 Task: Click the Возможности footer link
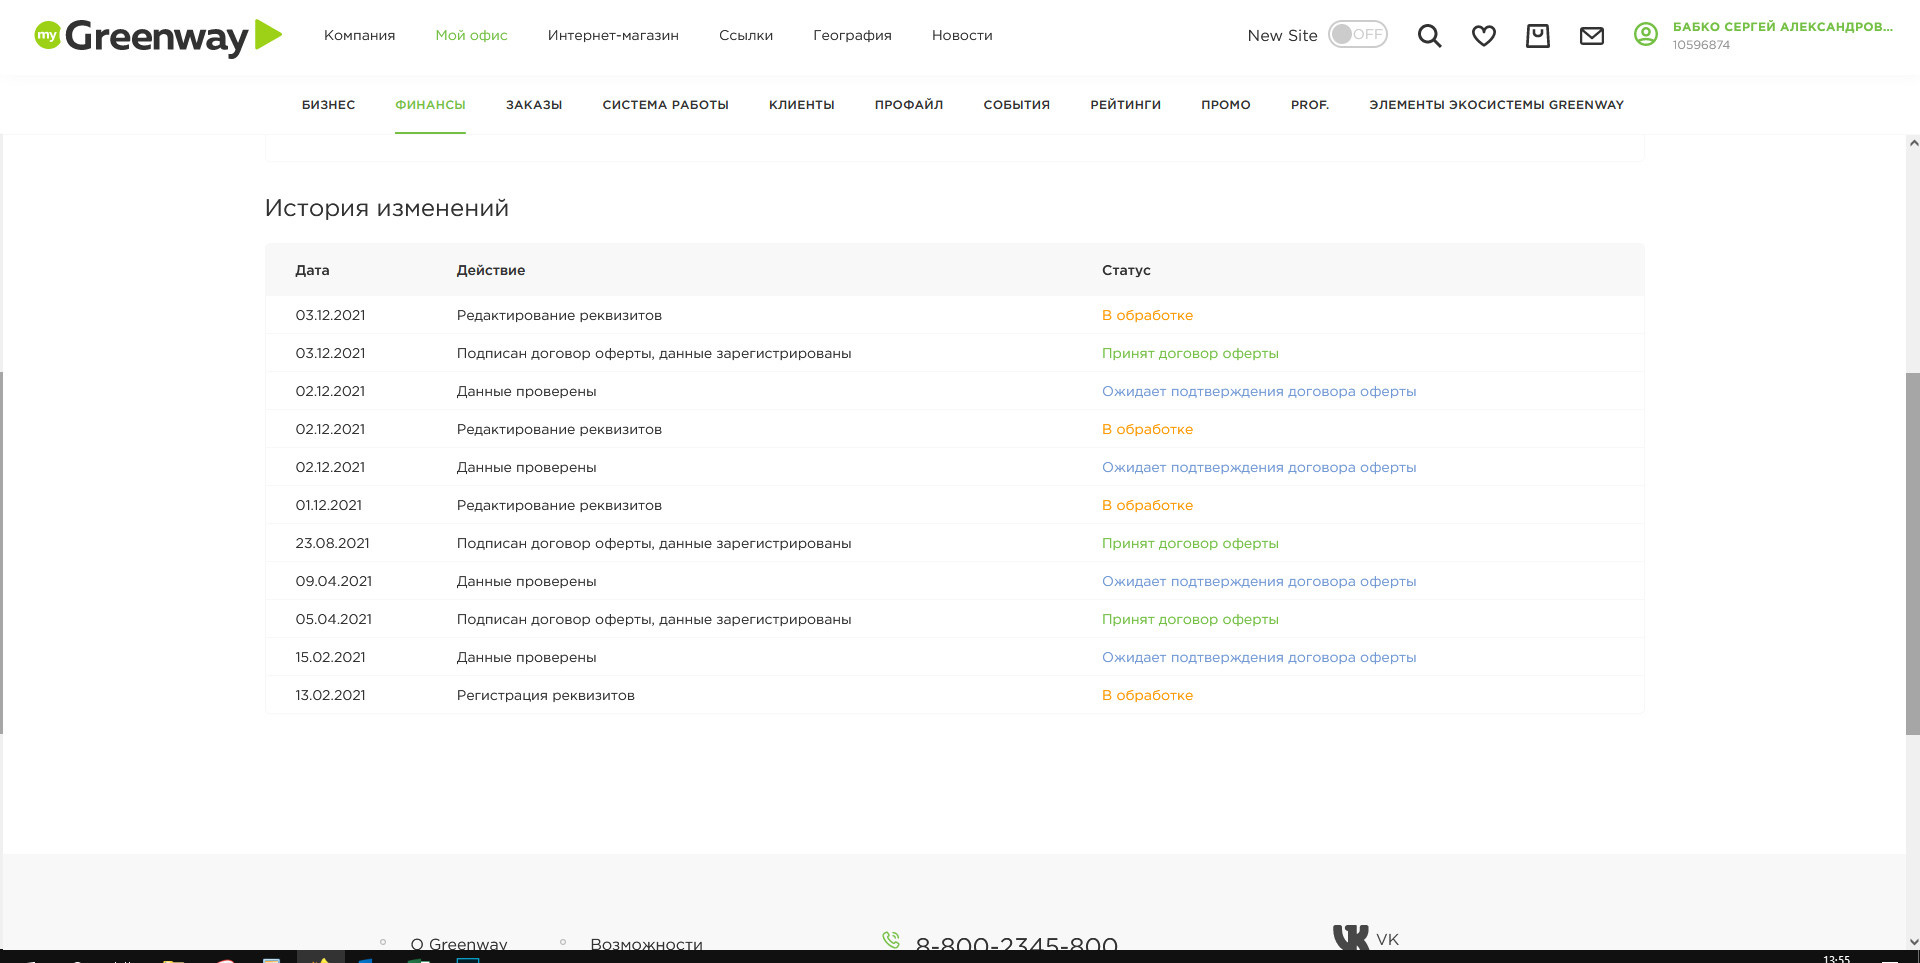(646, 943)
